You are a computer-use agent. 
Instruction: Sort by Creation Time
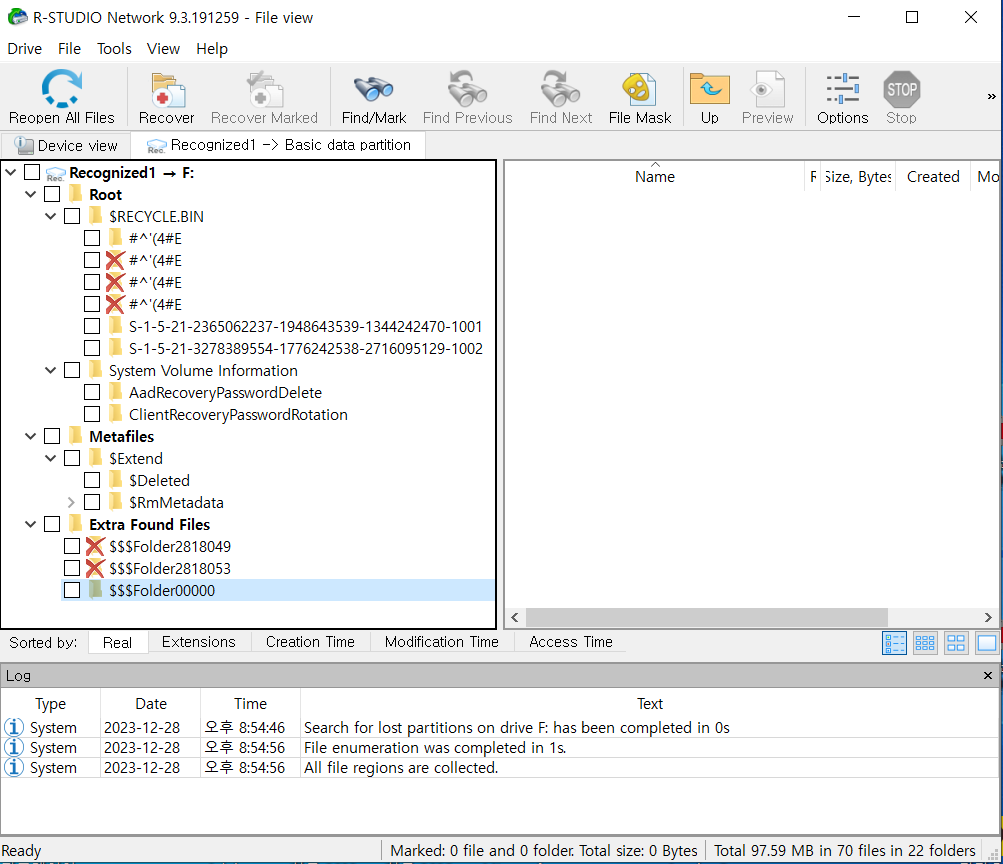tap(310, 642)
